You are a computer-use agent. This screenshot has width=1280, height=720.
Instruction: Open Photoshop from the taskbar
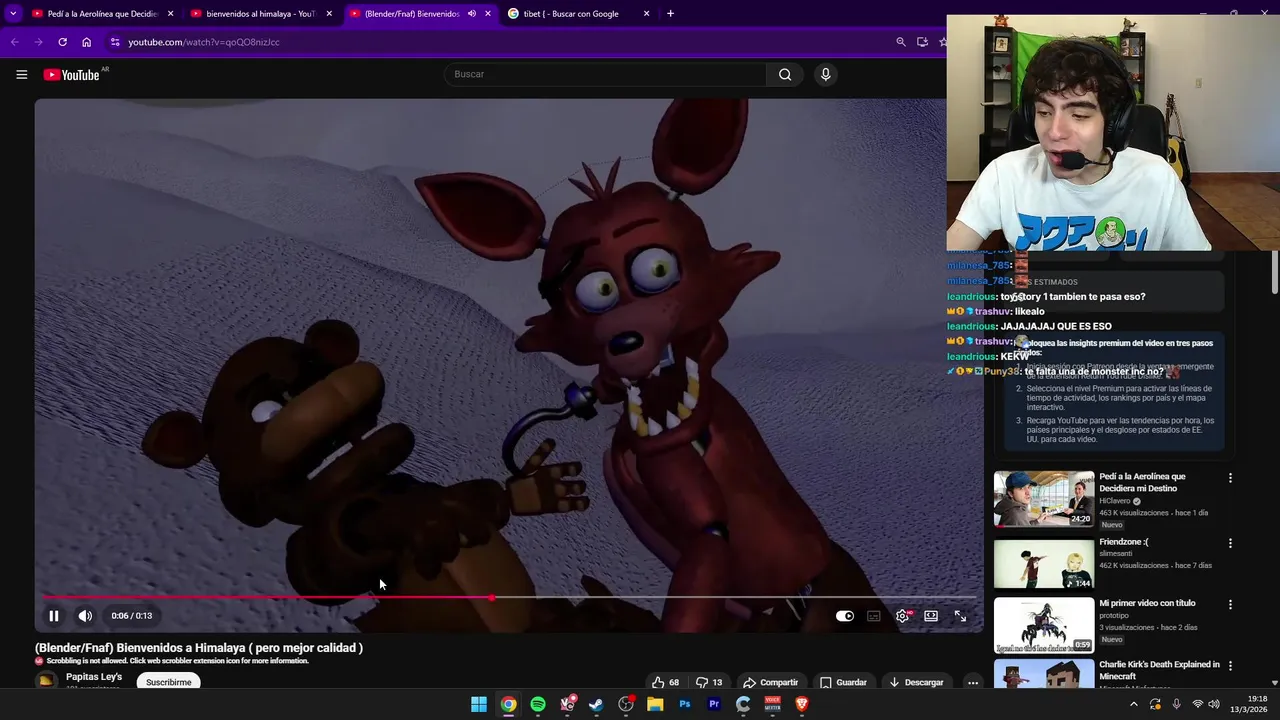(x=684, y=704)
